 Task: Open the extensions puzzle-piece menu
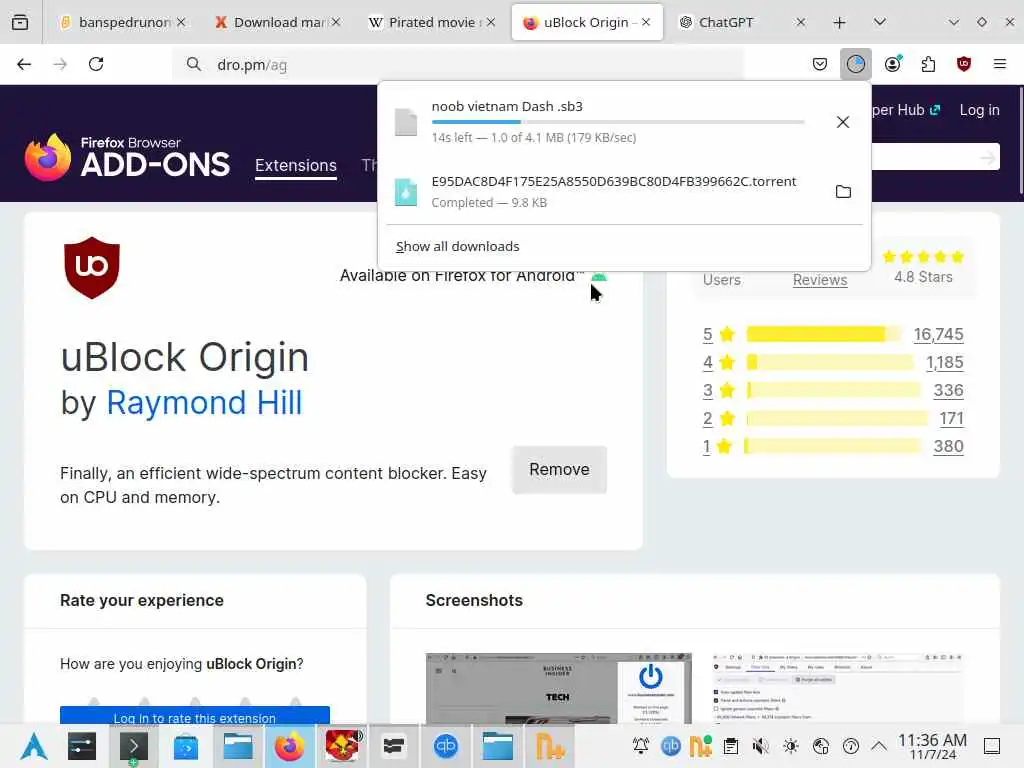pos(928,64)
